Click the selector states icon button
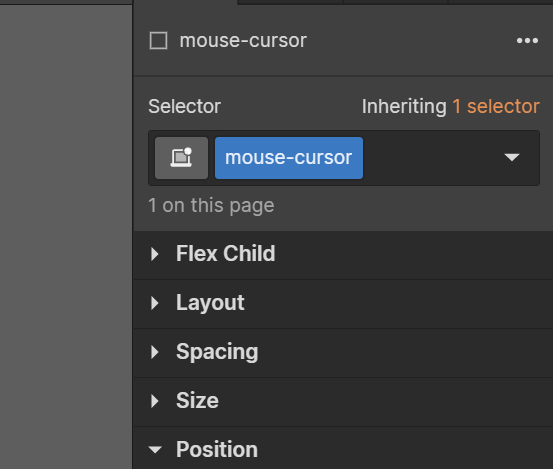 [182, 158]
